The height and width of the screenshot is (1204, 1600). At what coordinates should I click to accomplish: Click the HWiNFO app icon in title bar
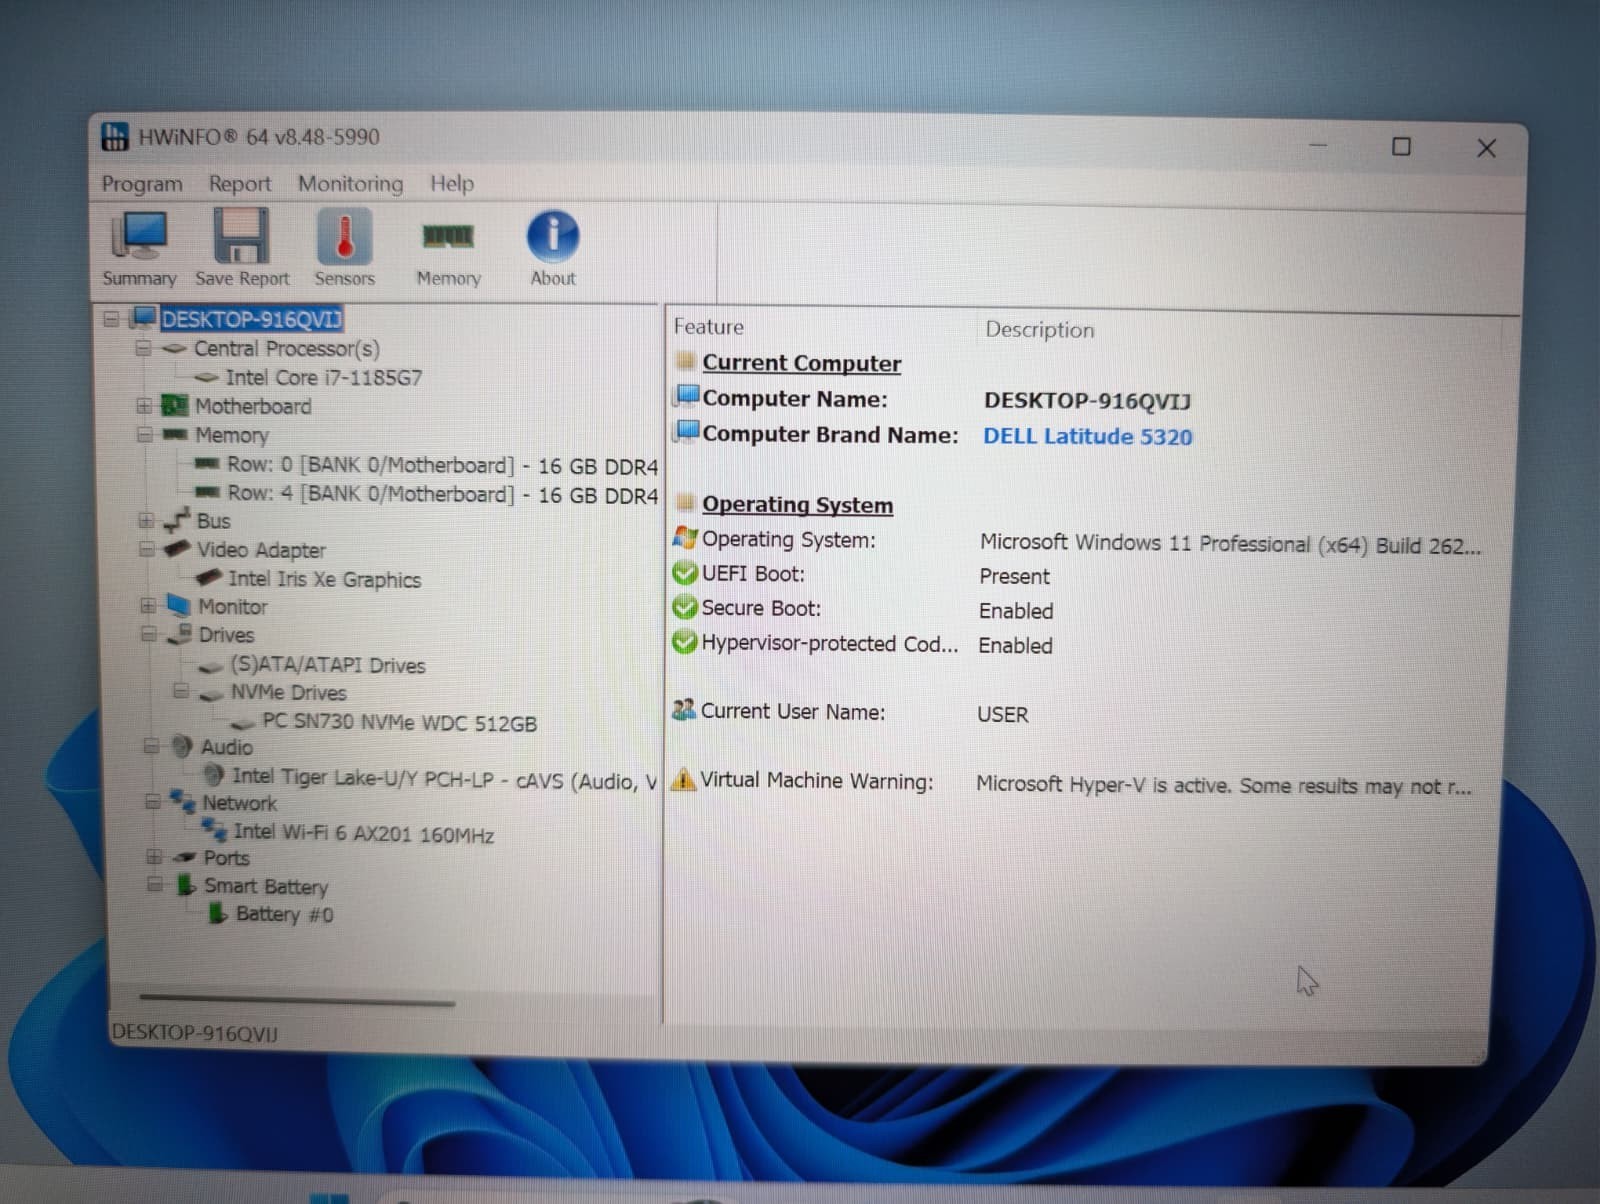tap(115, 136)
